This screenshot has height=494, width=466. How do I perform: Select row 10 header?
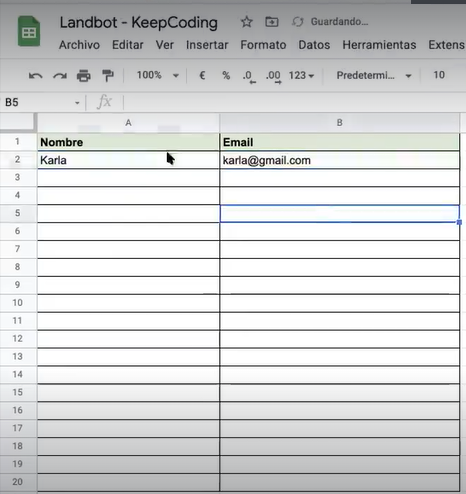click(18, 303)
